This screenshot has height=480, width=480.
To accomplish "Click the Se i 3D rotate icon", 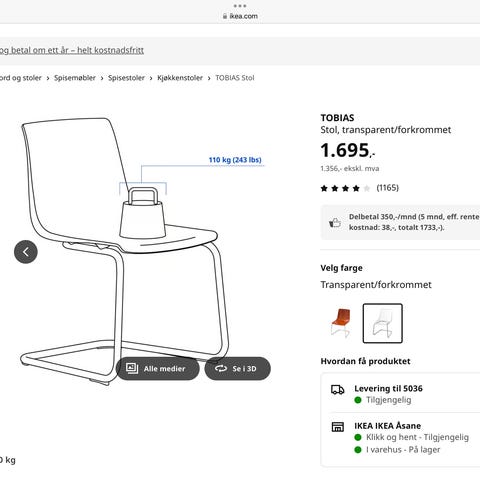I will [x=221, y=368].
